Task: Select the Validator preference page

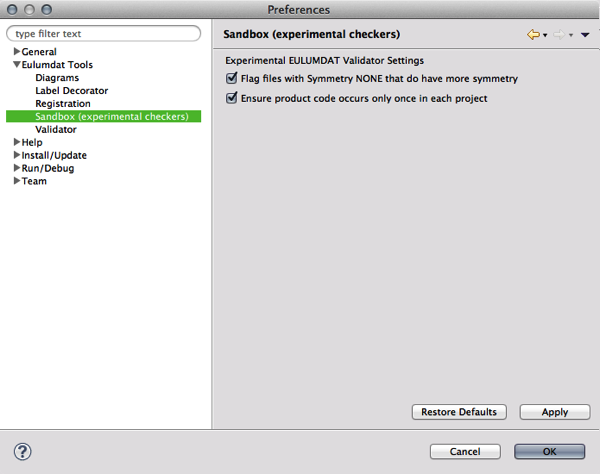Action: click(56, 130)
